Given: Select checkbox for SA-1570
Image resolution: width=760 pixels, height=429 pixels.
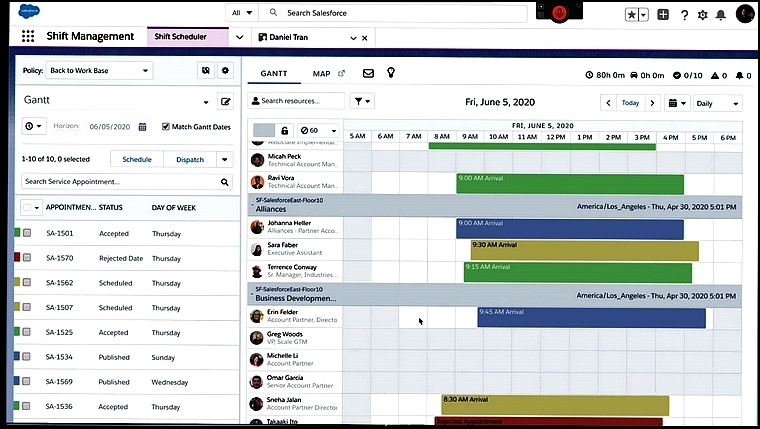Looking at the screenshot, I should pyautogui.click(x=27, y=258).
